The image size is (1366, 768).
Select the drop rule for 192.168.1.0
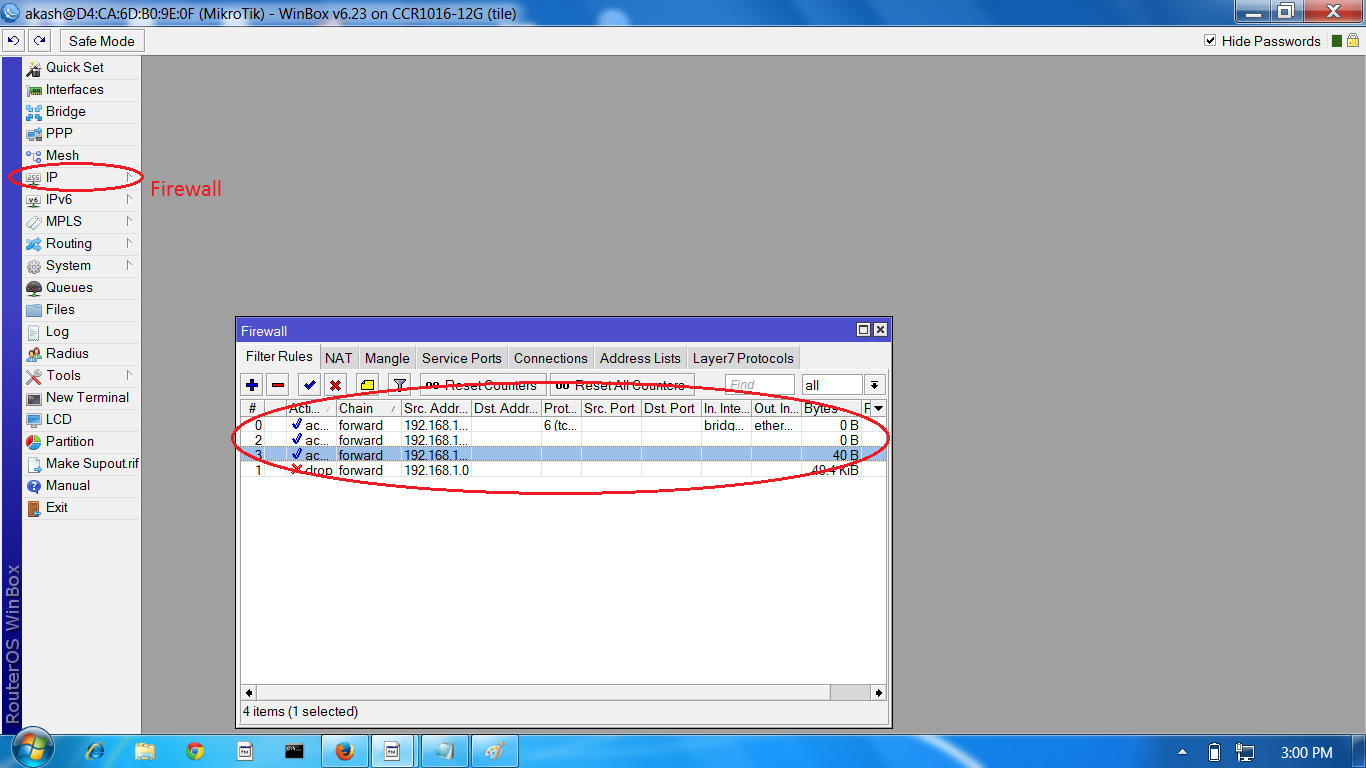[563, 470]
